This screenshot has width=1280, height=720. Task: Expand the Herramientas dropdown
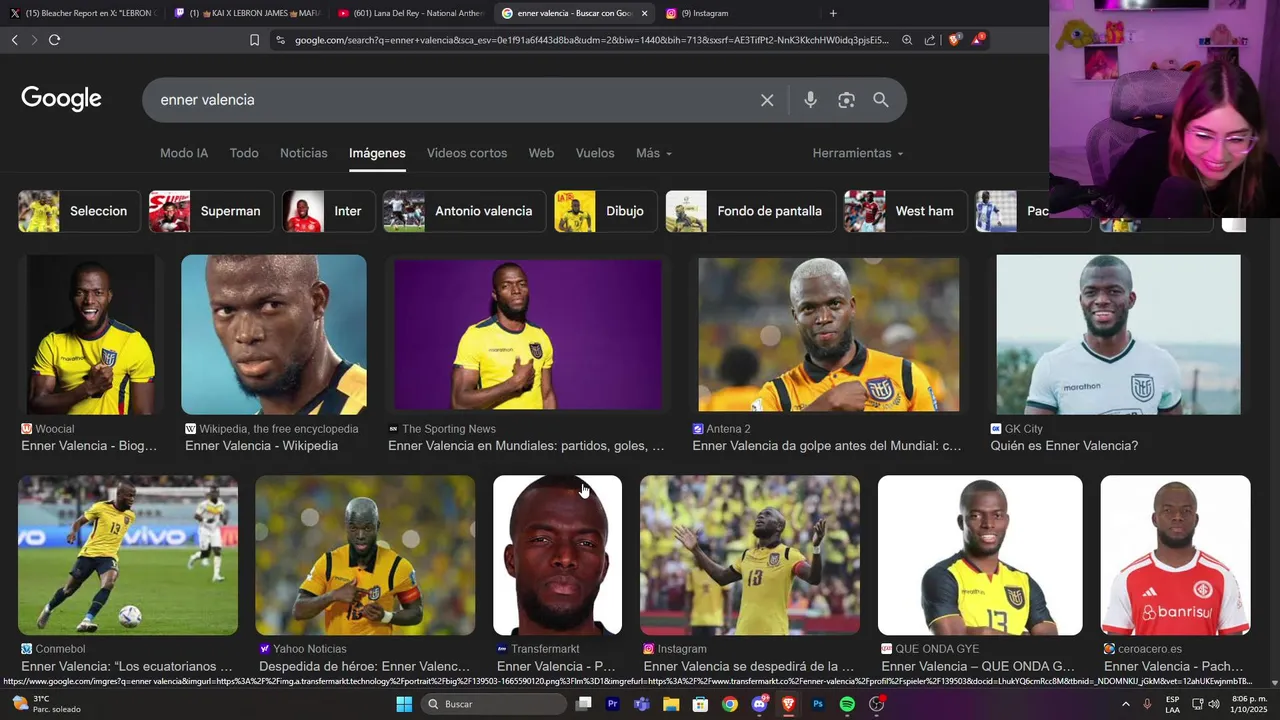(x=858, y=153)
